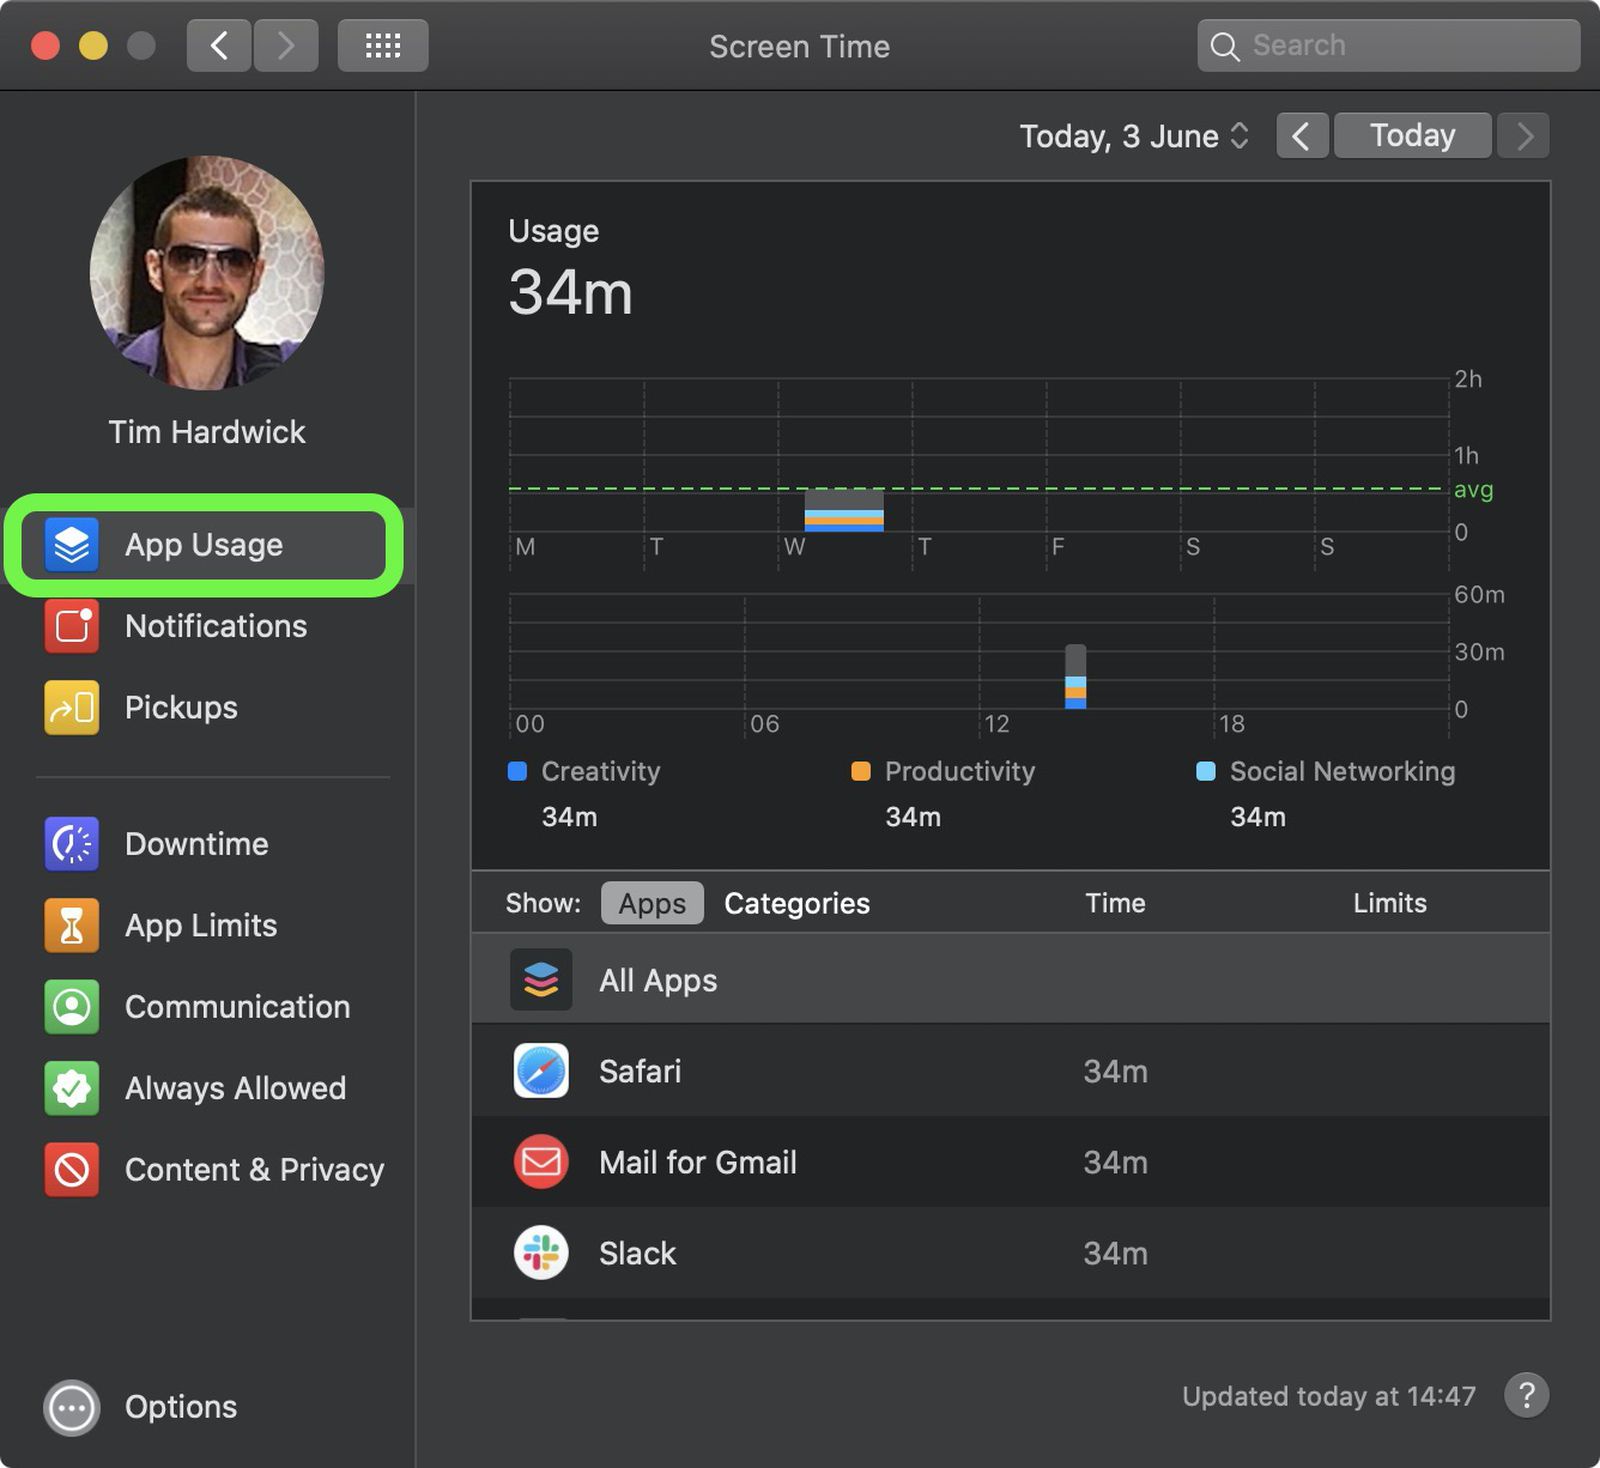The height and width of the screenshot is (1468, 1600).
Task: Open the date stepper for Today, 3 June
Action: 1239,136
